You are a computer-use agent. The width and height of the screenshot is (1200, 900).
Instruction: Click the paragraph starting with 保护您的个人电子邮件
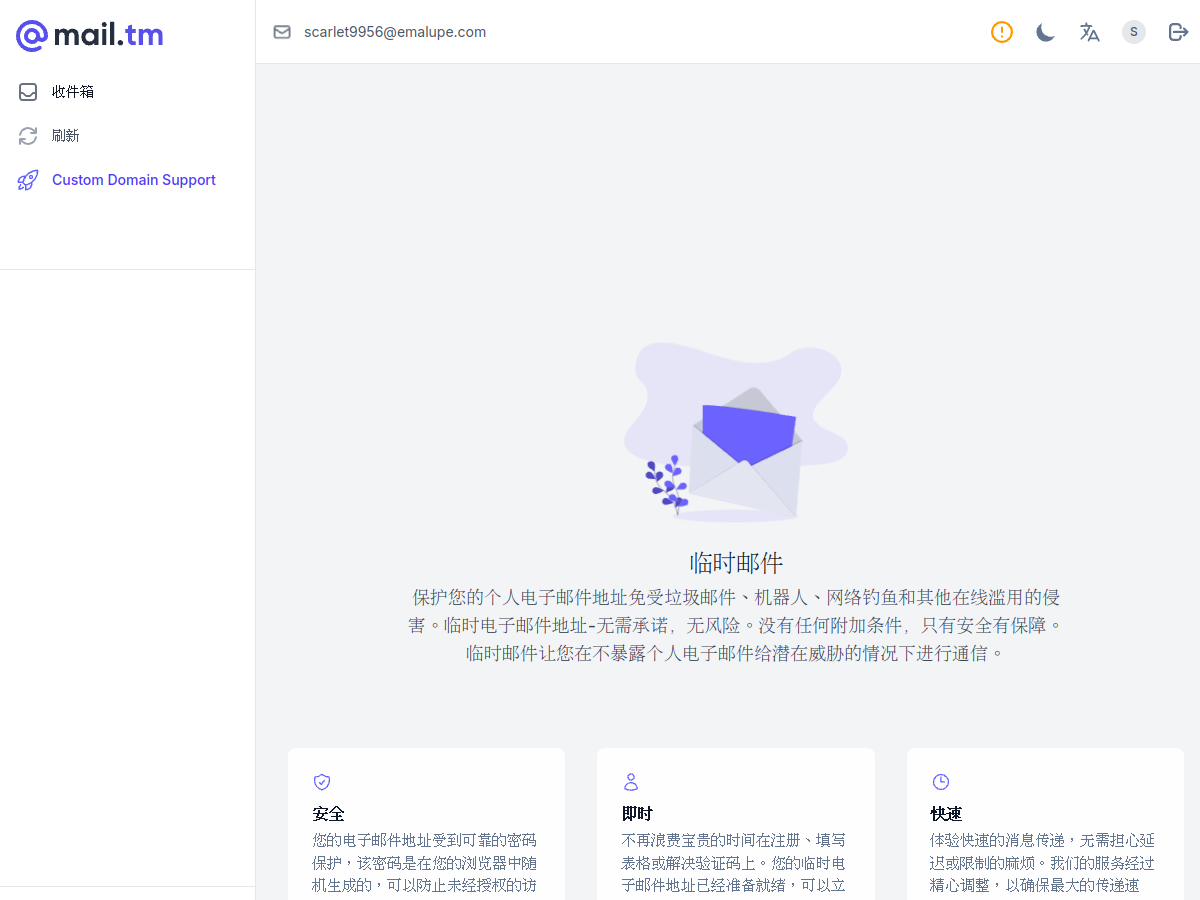(x=736, y=626)
